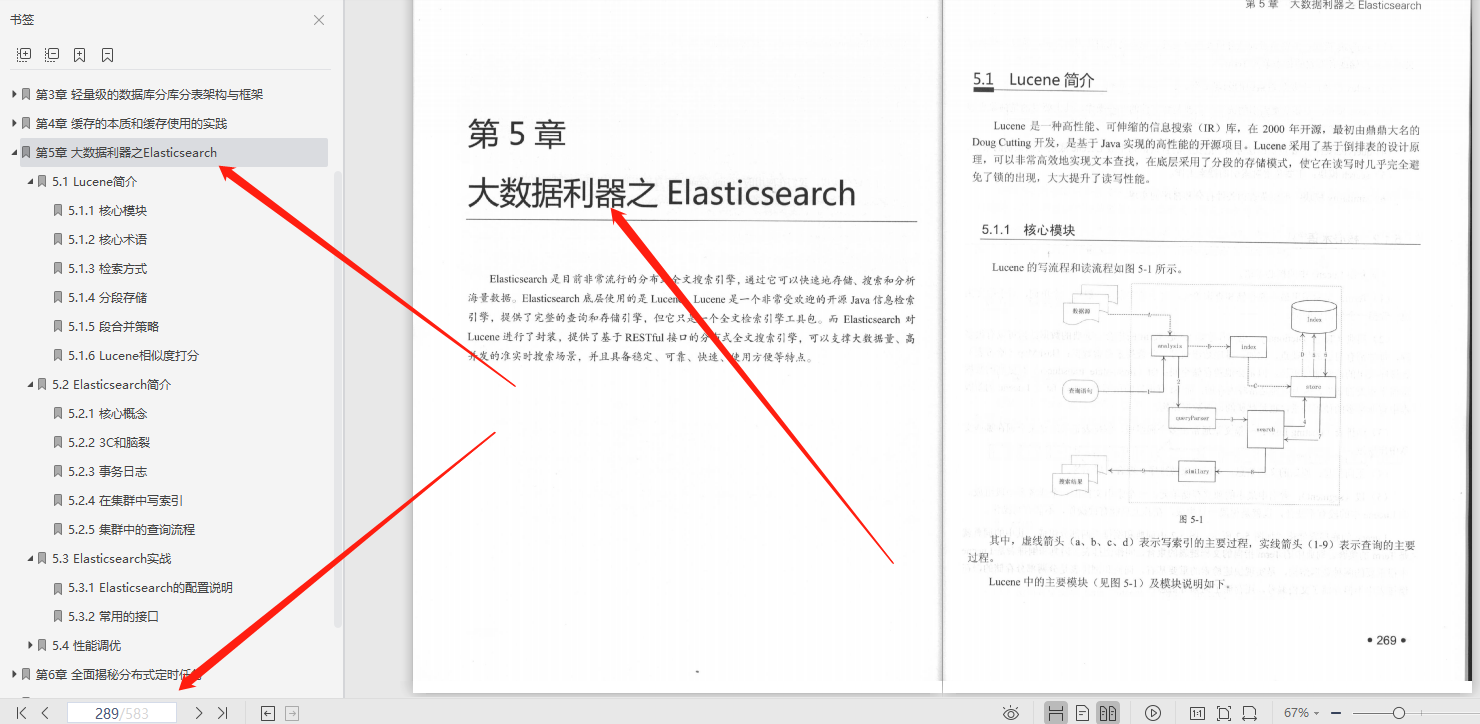Viewport: 1480px width, 724px height.
Task: Go to bookmark 5.2.1 核心概念
Action: point(107,413)
